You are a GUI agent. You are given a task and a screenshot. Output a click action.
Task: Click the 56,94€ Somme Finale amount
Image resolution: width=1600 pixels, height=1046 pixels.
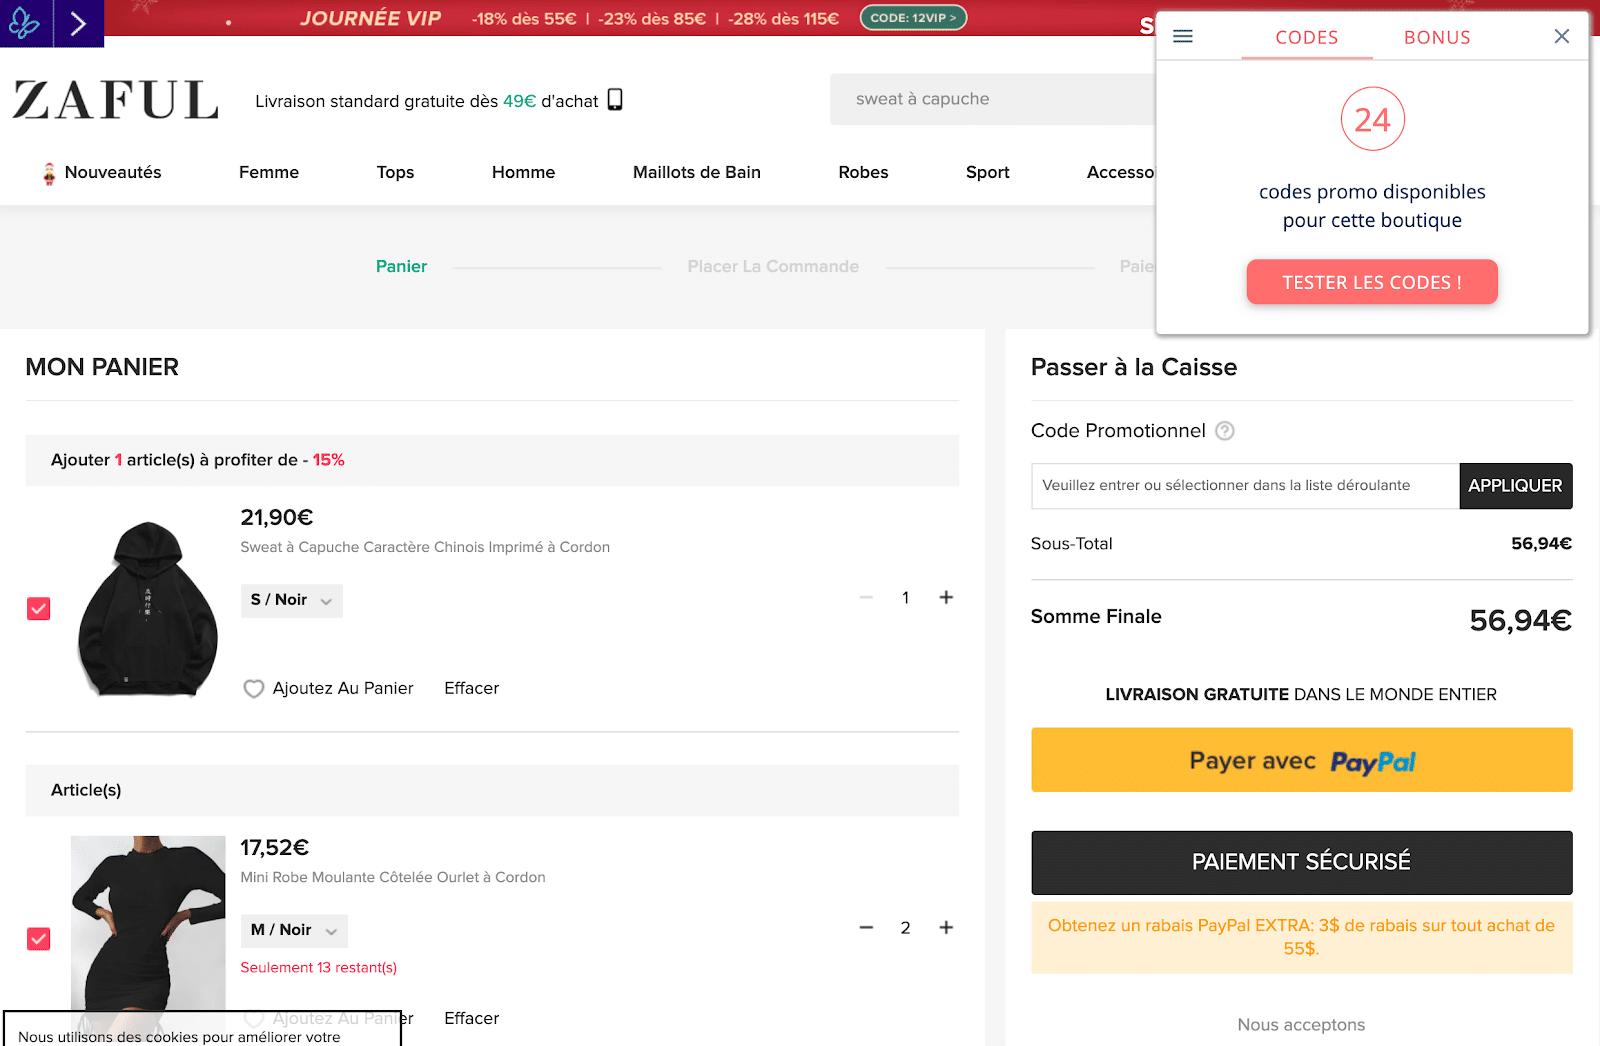(x=1520, y=621)
